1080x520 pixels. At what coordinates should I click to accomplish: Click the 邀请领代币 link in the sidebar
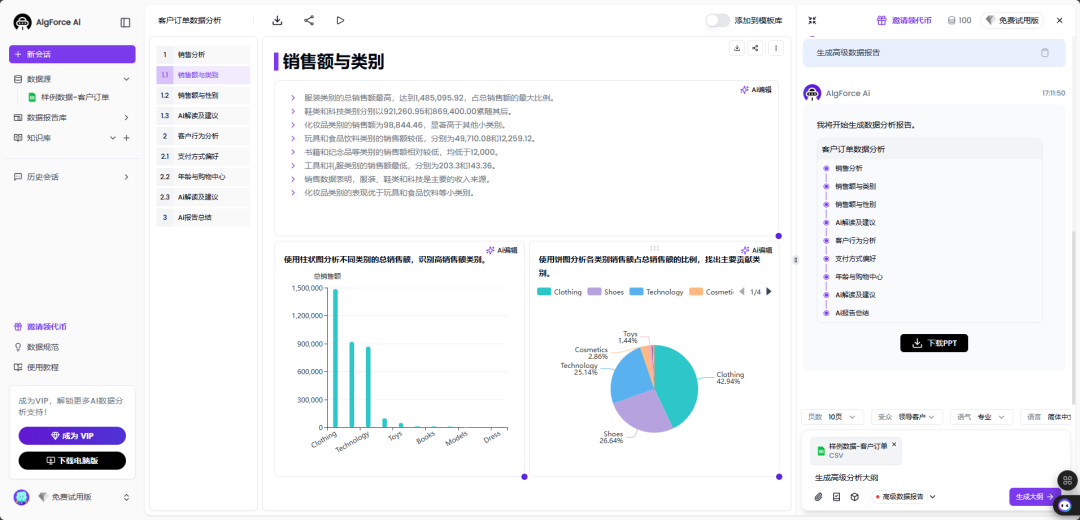[x=41, y=327]
